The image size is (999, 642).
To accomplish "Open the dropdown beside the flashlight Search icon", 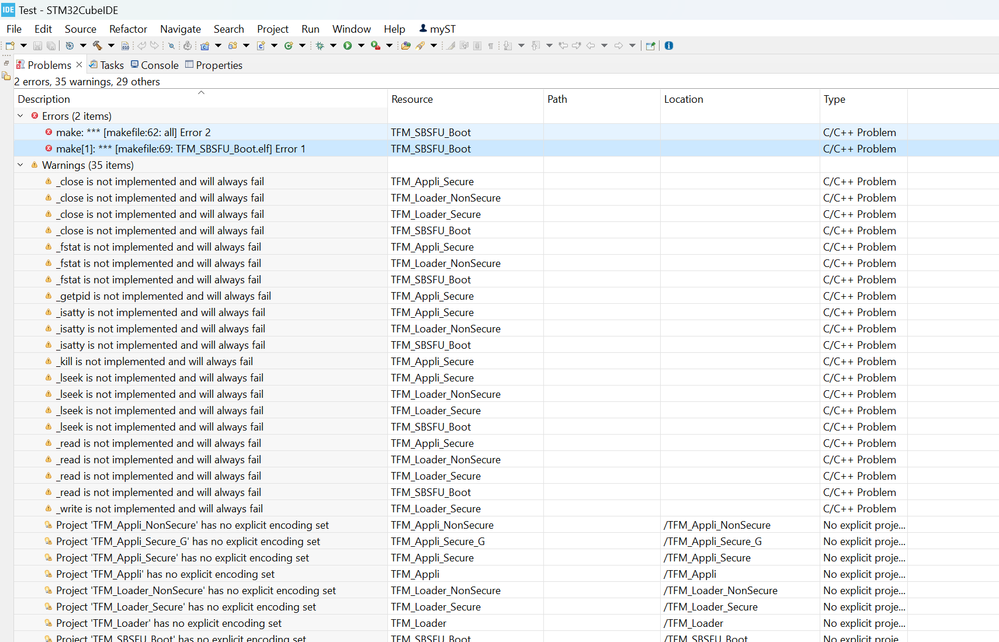I will pos(434,46).
